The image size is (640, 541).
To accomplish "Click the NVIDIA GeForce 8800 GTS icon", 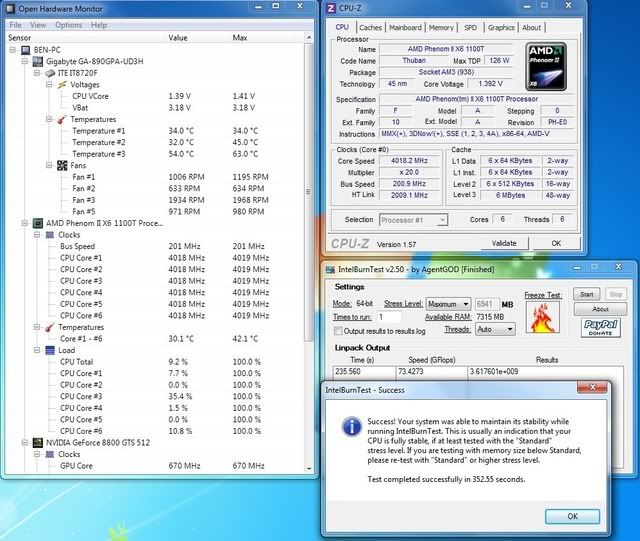I will (38, 443).
